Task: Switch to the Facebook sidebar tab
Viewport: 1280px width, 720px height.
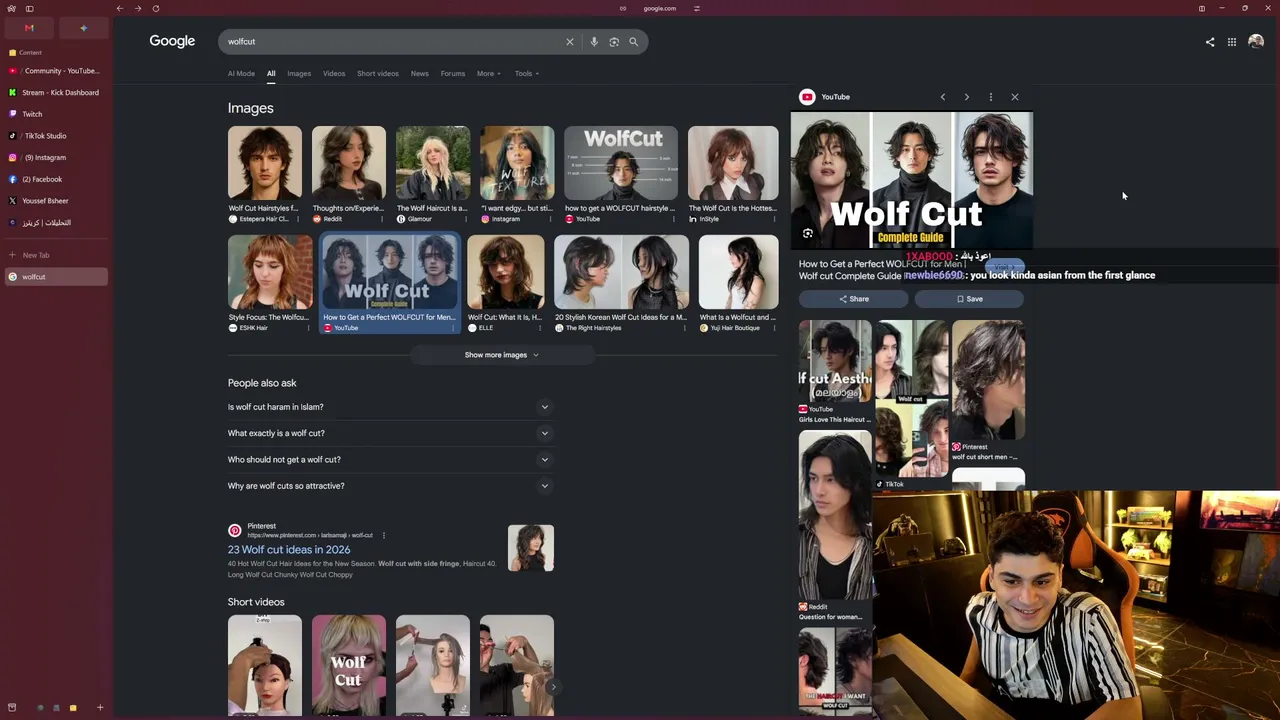Action: [x=56, y=179]
